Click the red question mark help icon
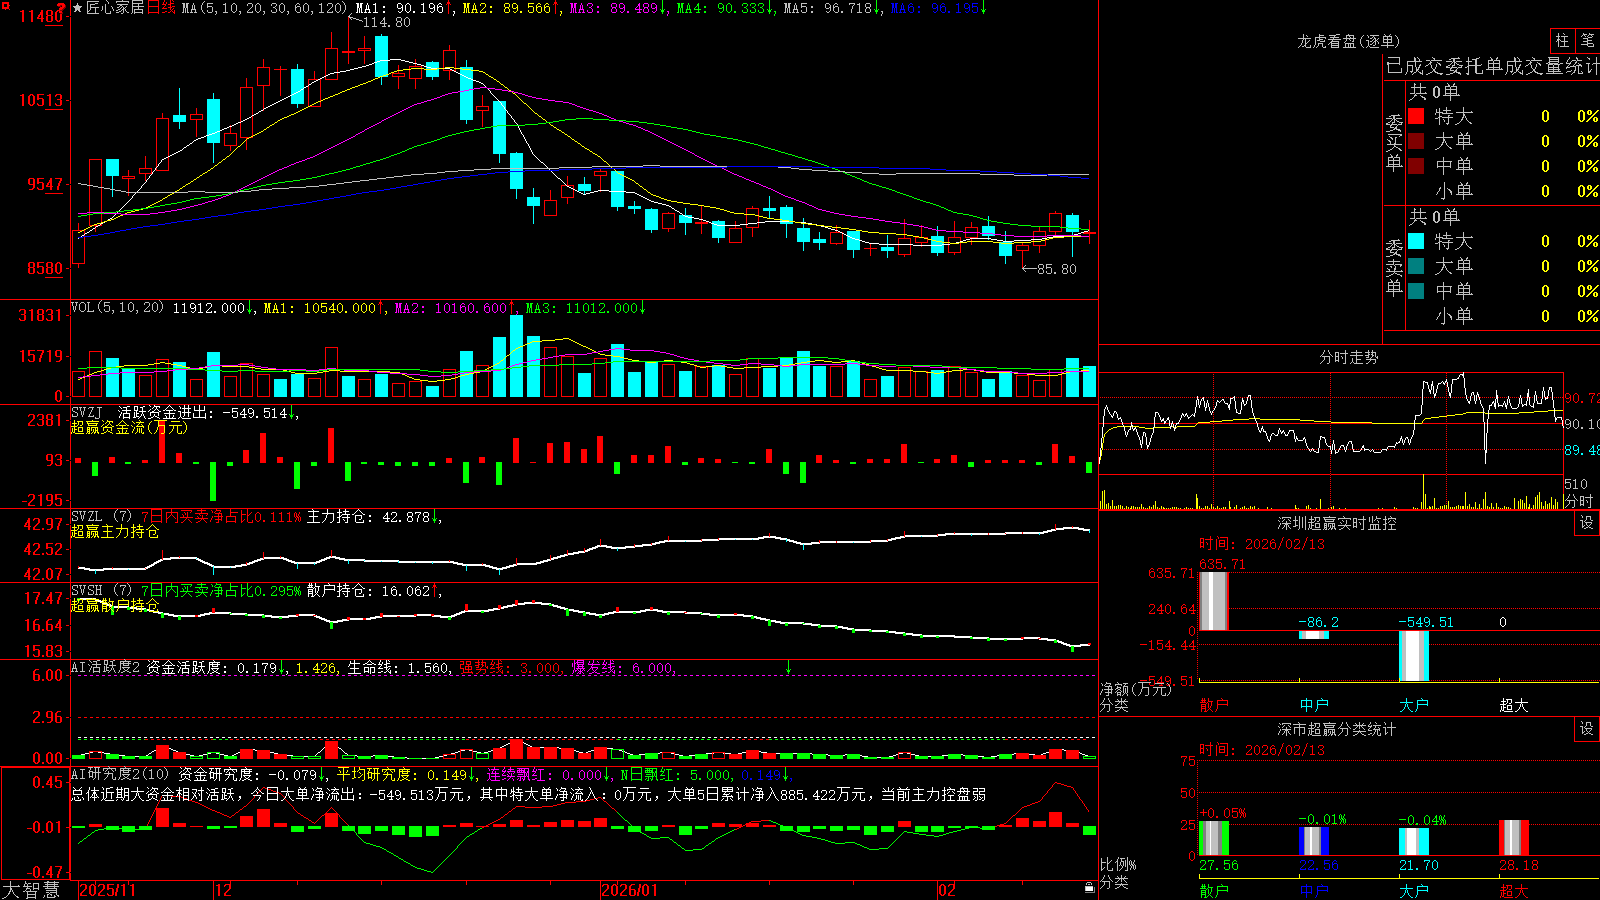This screenshot has width=1600, height=900. pyautogui.click(x=62, y=7)
